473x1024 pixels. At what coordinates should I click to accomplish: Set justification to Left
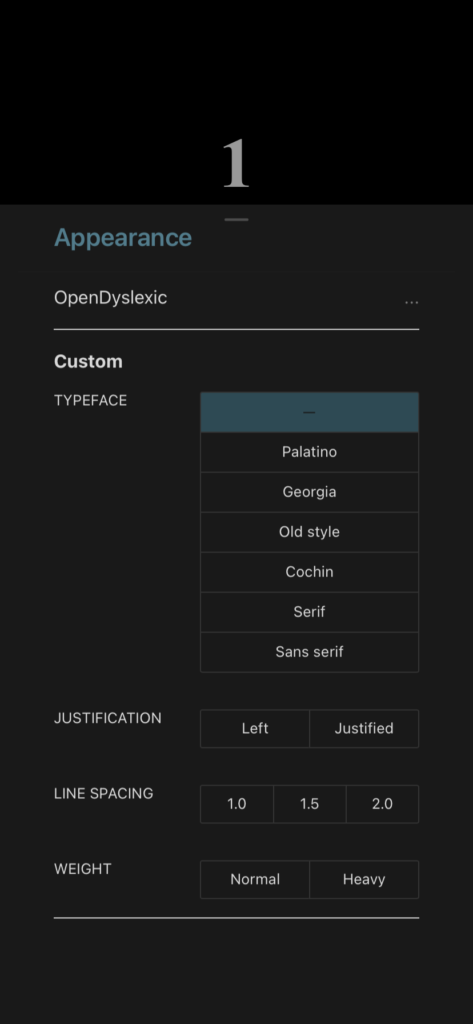(x=255, y=728)
